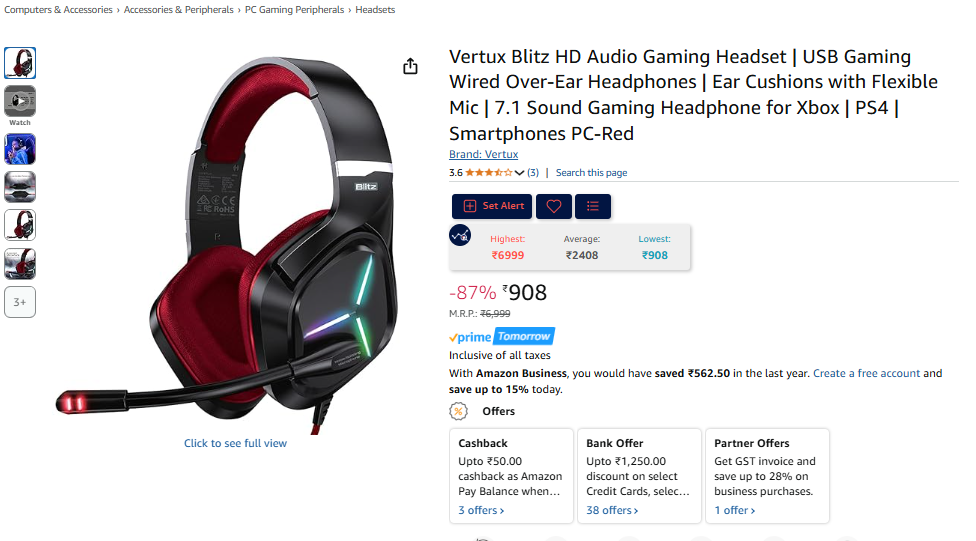Open the Brand: Vertux link
976x541 pixels.
483,154
